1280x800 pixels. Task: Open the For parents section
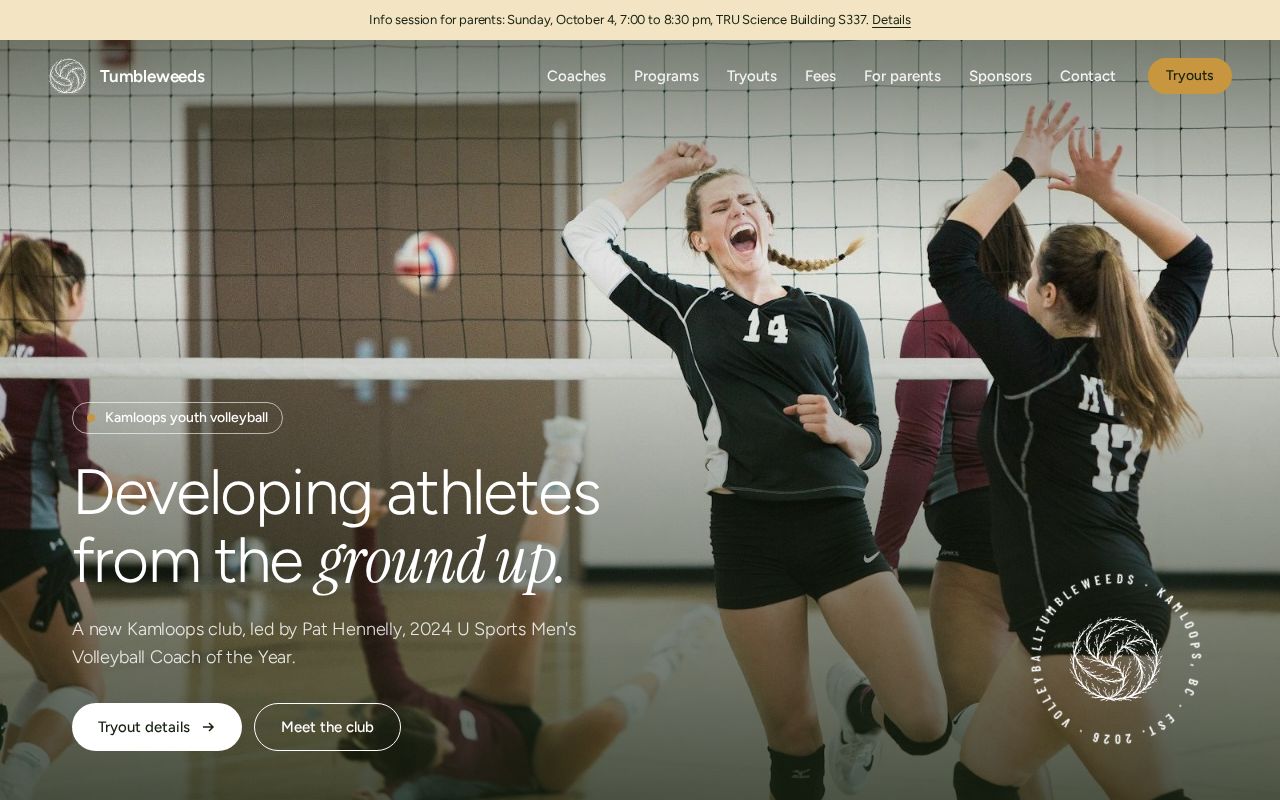(902, 76)
